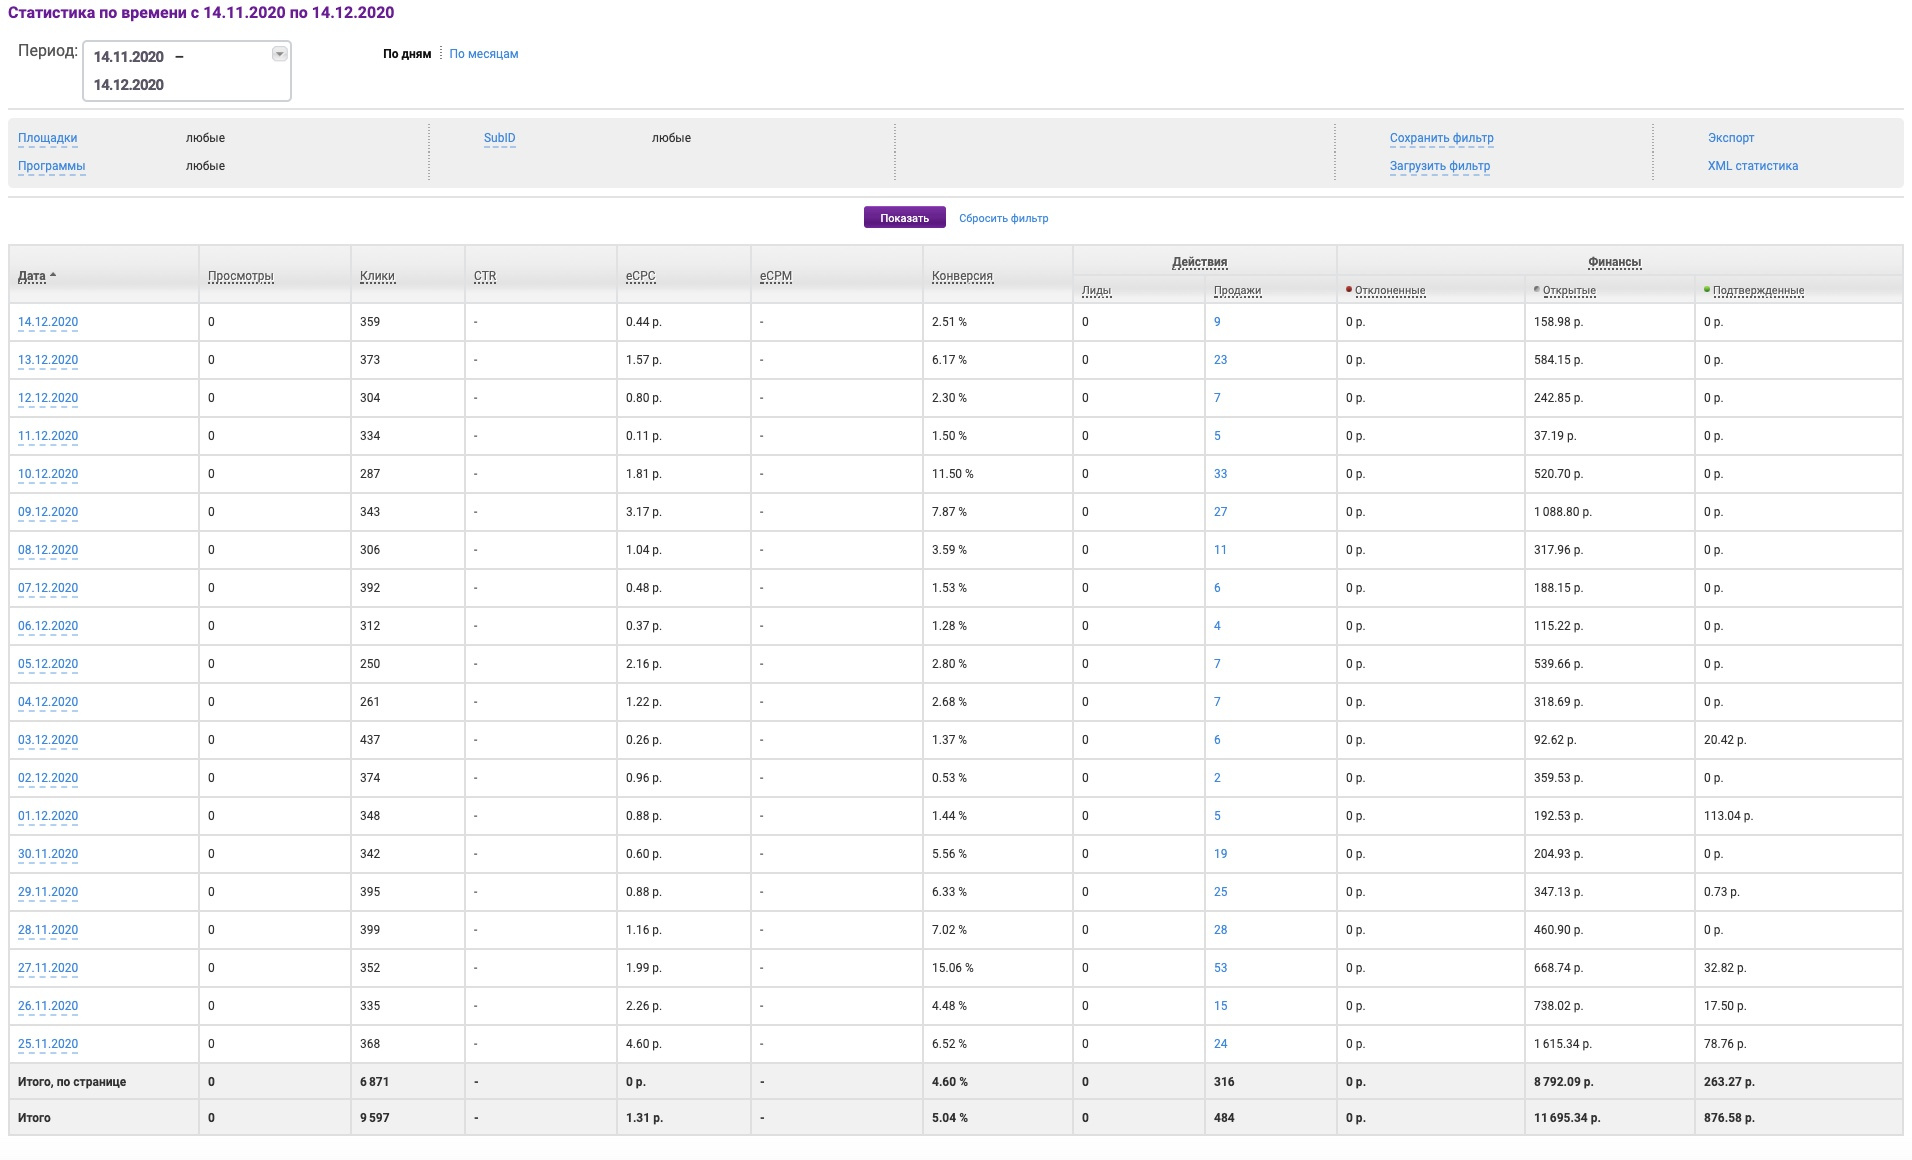The width and height of the screenshot is (1912, 1160).
Task: Select the total clicks value 9 597
Action: coord(375,1118)
